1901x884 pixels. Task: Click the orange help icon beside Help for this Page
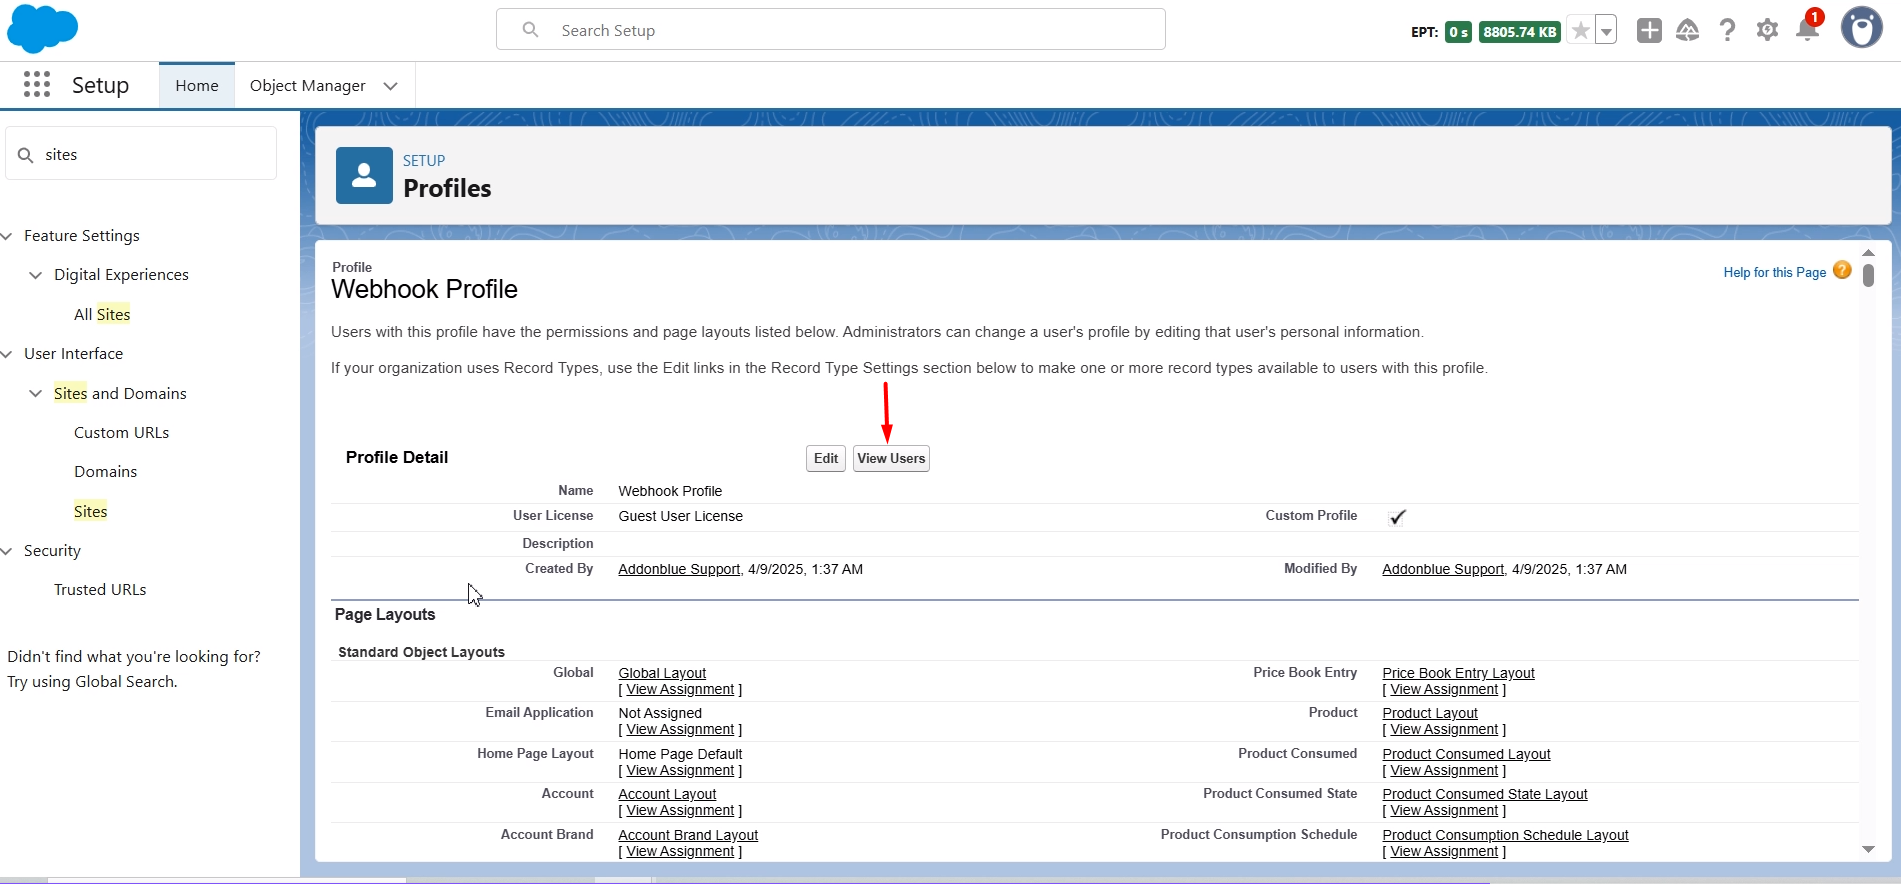(1842, 271)
